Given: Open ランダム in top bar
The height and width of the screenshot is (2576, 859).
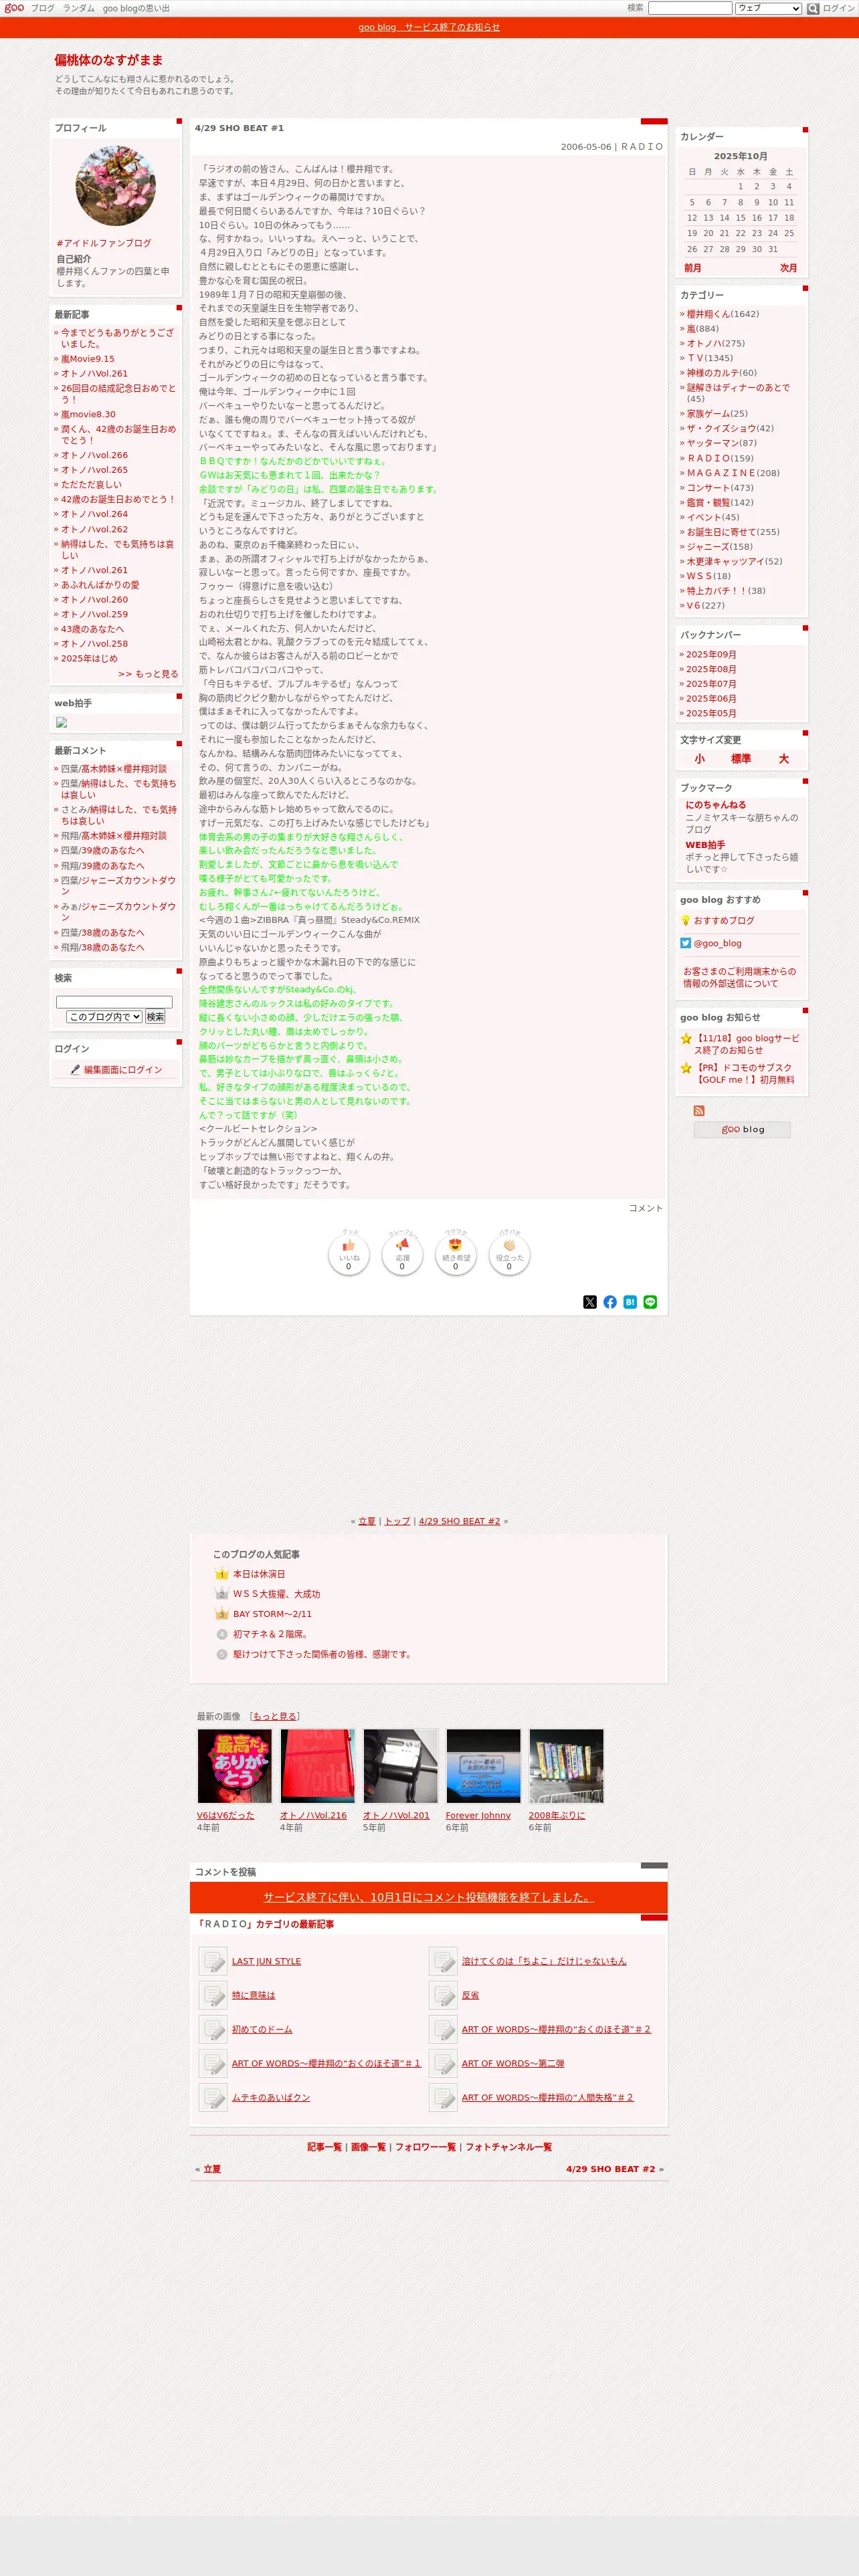Looking at the screenshot, I should click(x=79, y=8).
